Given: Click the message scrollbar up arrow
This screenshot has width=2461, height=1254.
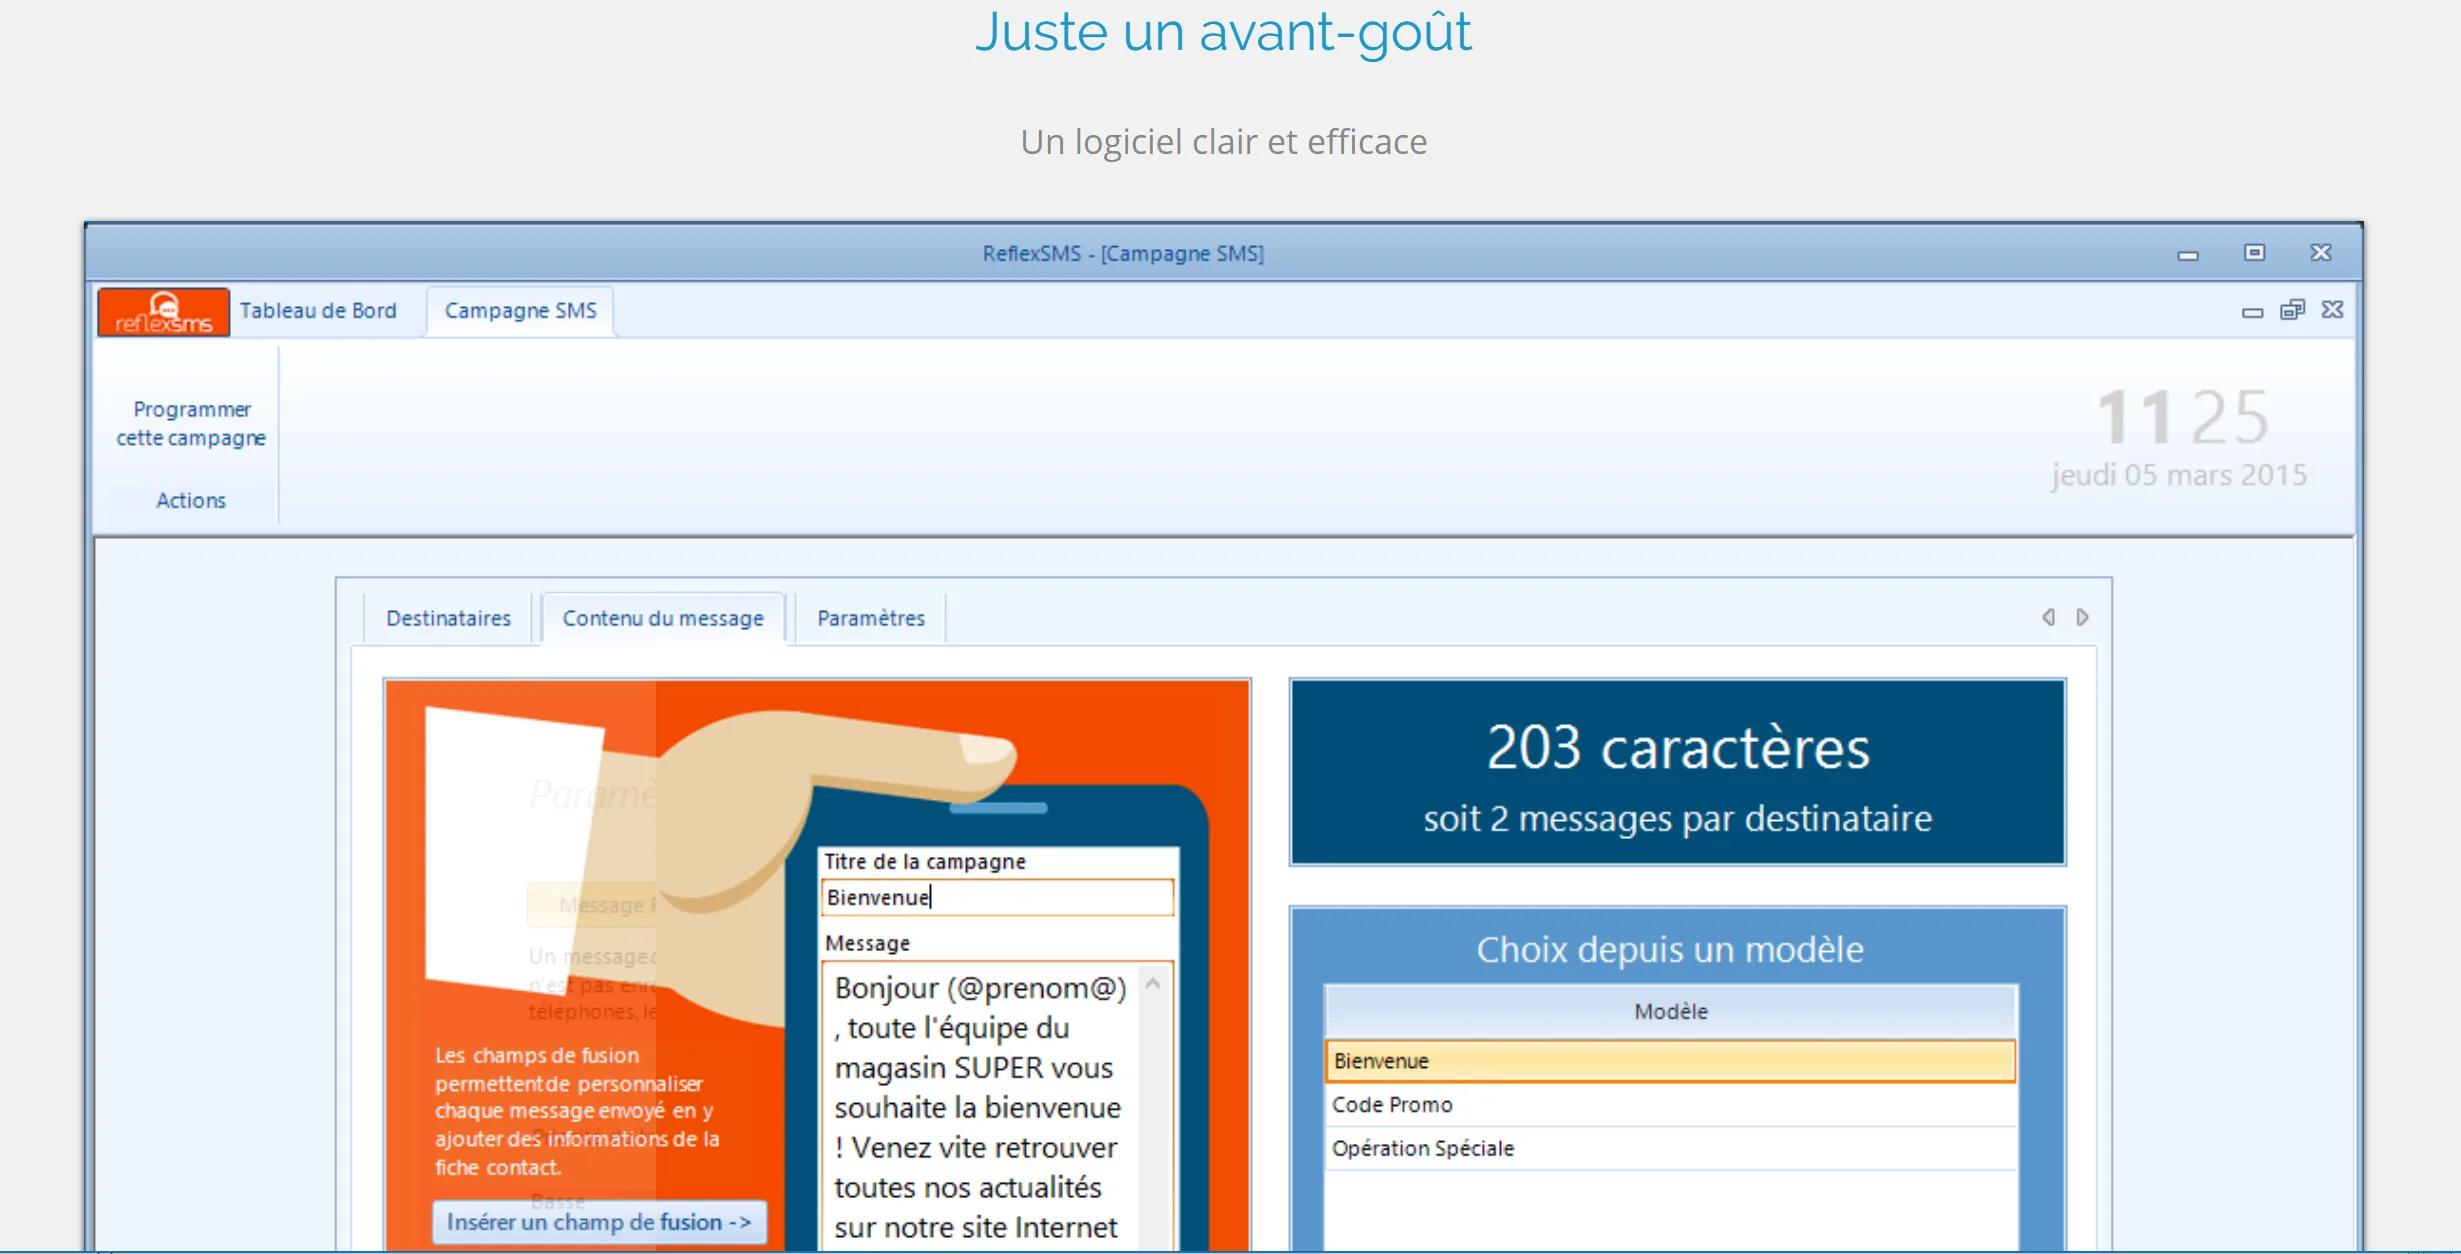Looking at the screenshot, I should click(x=1153, y=984).
